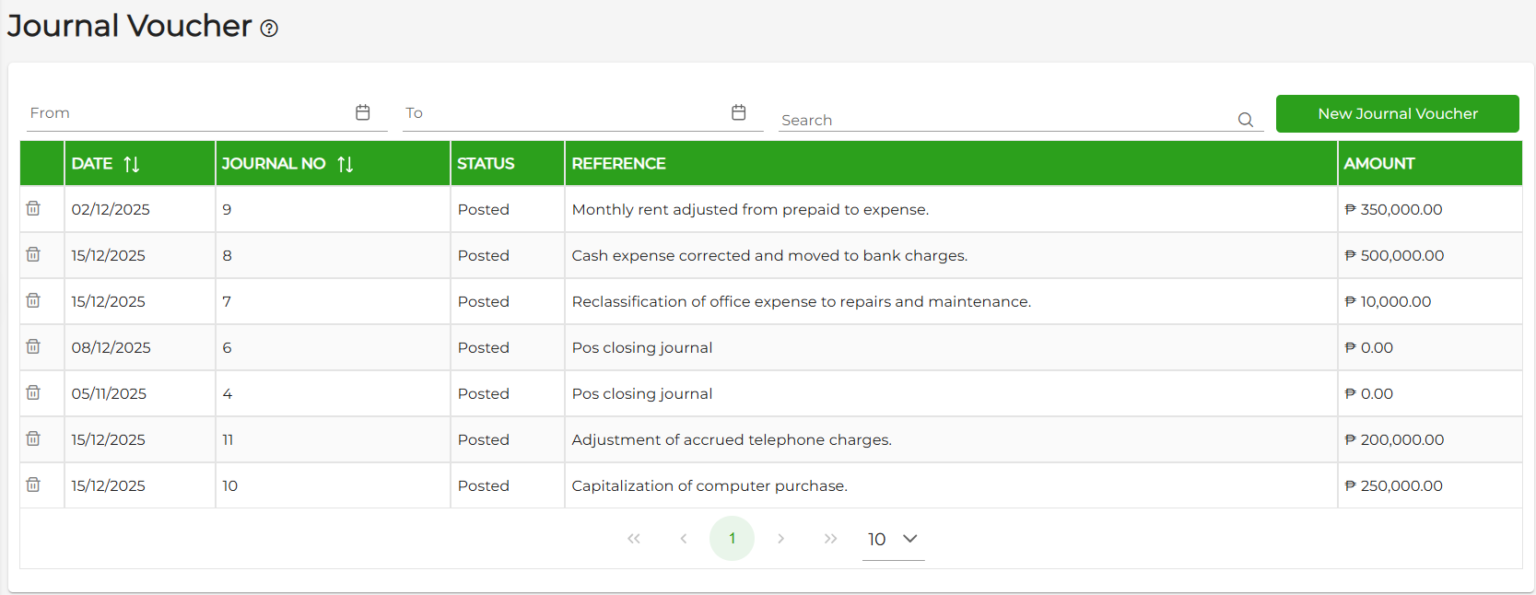
Task: Click the search magnifier icon
Action: click(x=1245, y=120)
